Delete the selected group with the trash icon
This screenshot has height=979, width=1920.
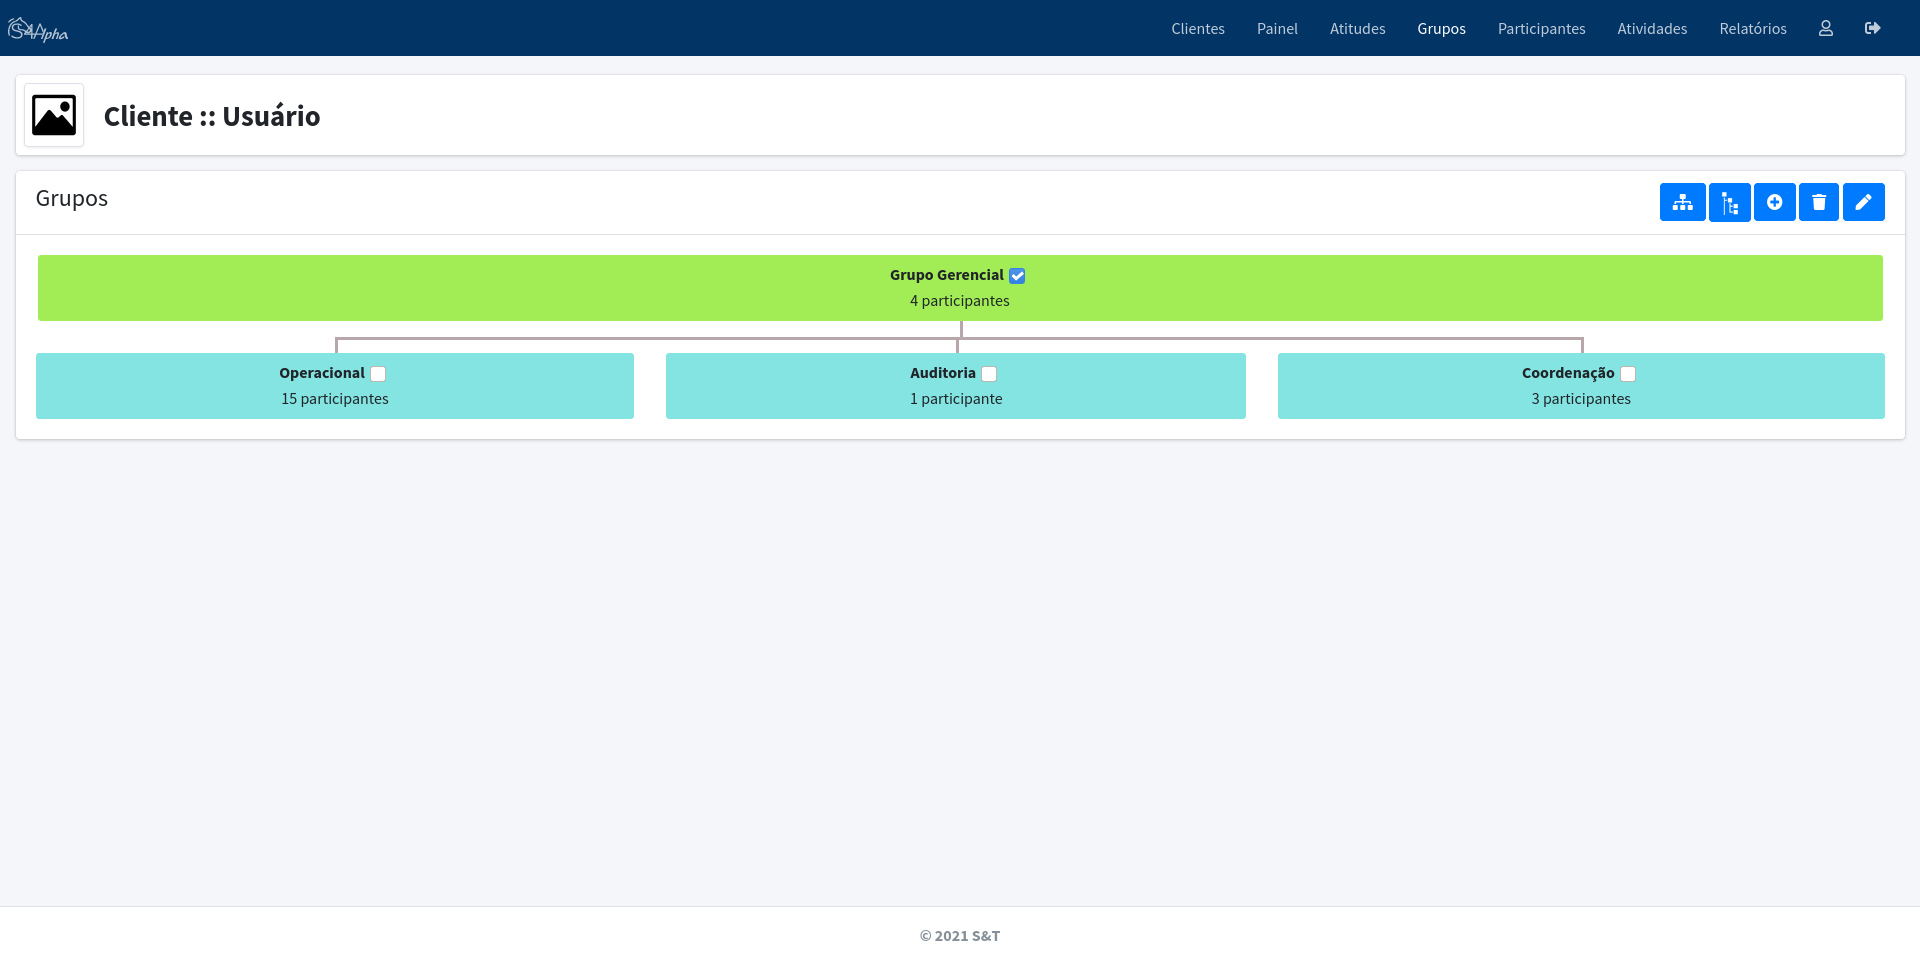pyautogui.click(x=1818, y=202)
